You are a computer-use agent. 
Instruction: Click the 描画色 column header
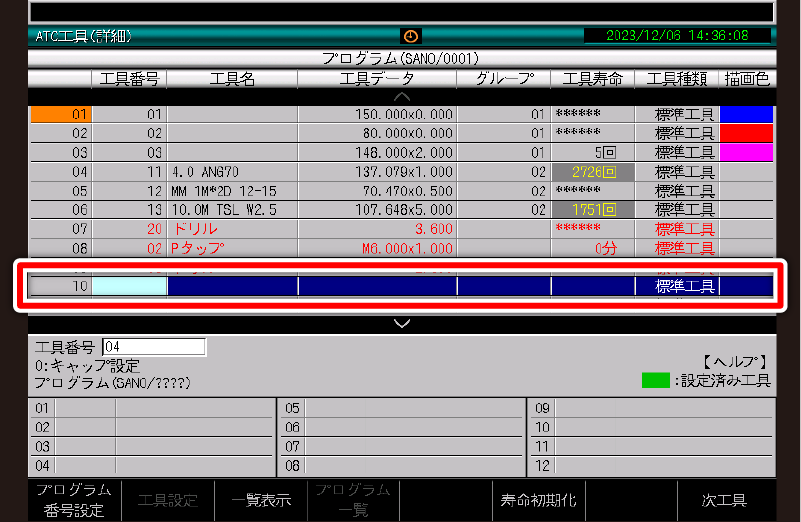(x=746, y=79)
